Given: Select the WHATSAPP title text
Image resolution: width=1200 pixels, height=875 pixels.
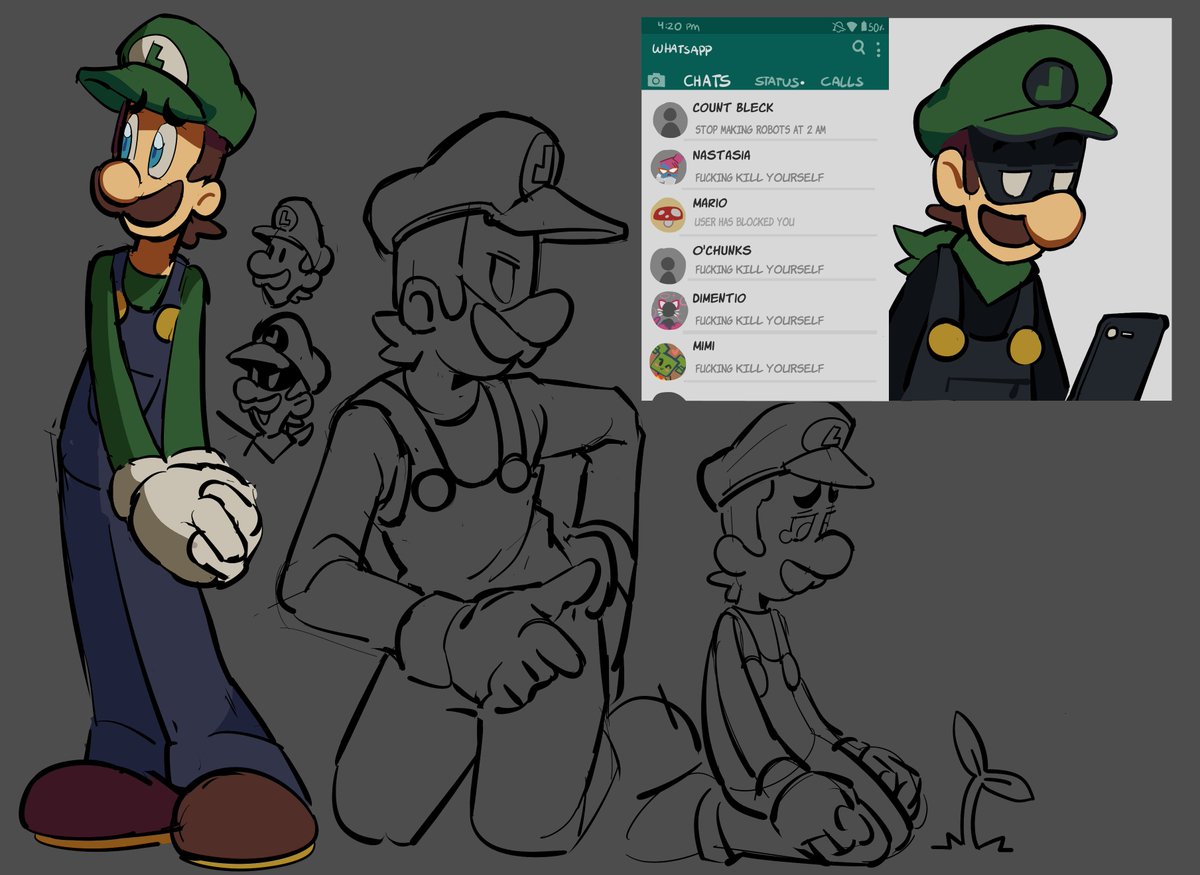Looking at the screenshot, I should 682,48.
